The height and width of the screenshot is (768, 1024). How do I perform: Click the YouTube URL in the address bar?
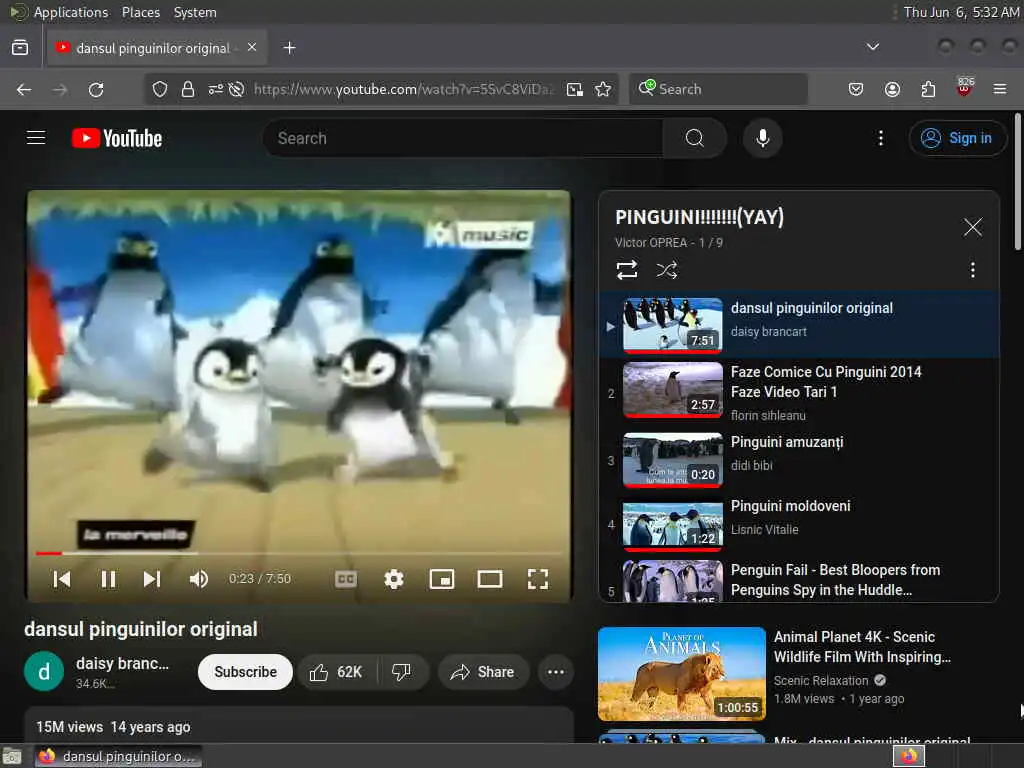point(403,89)
